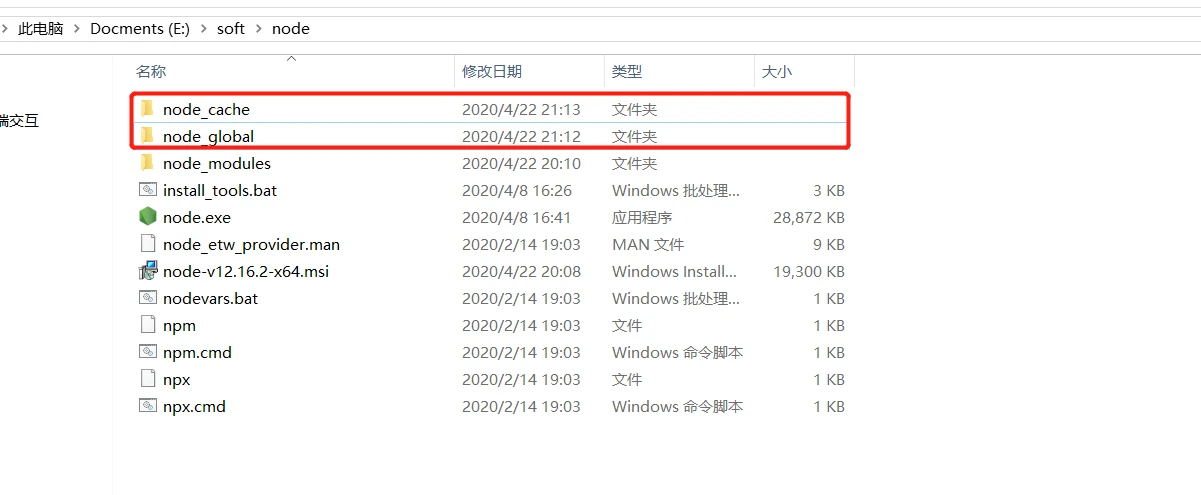Sort by the 大小 column header
The height and width of the screenshot is (495, 1201).
(x=777, y=72)
